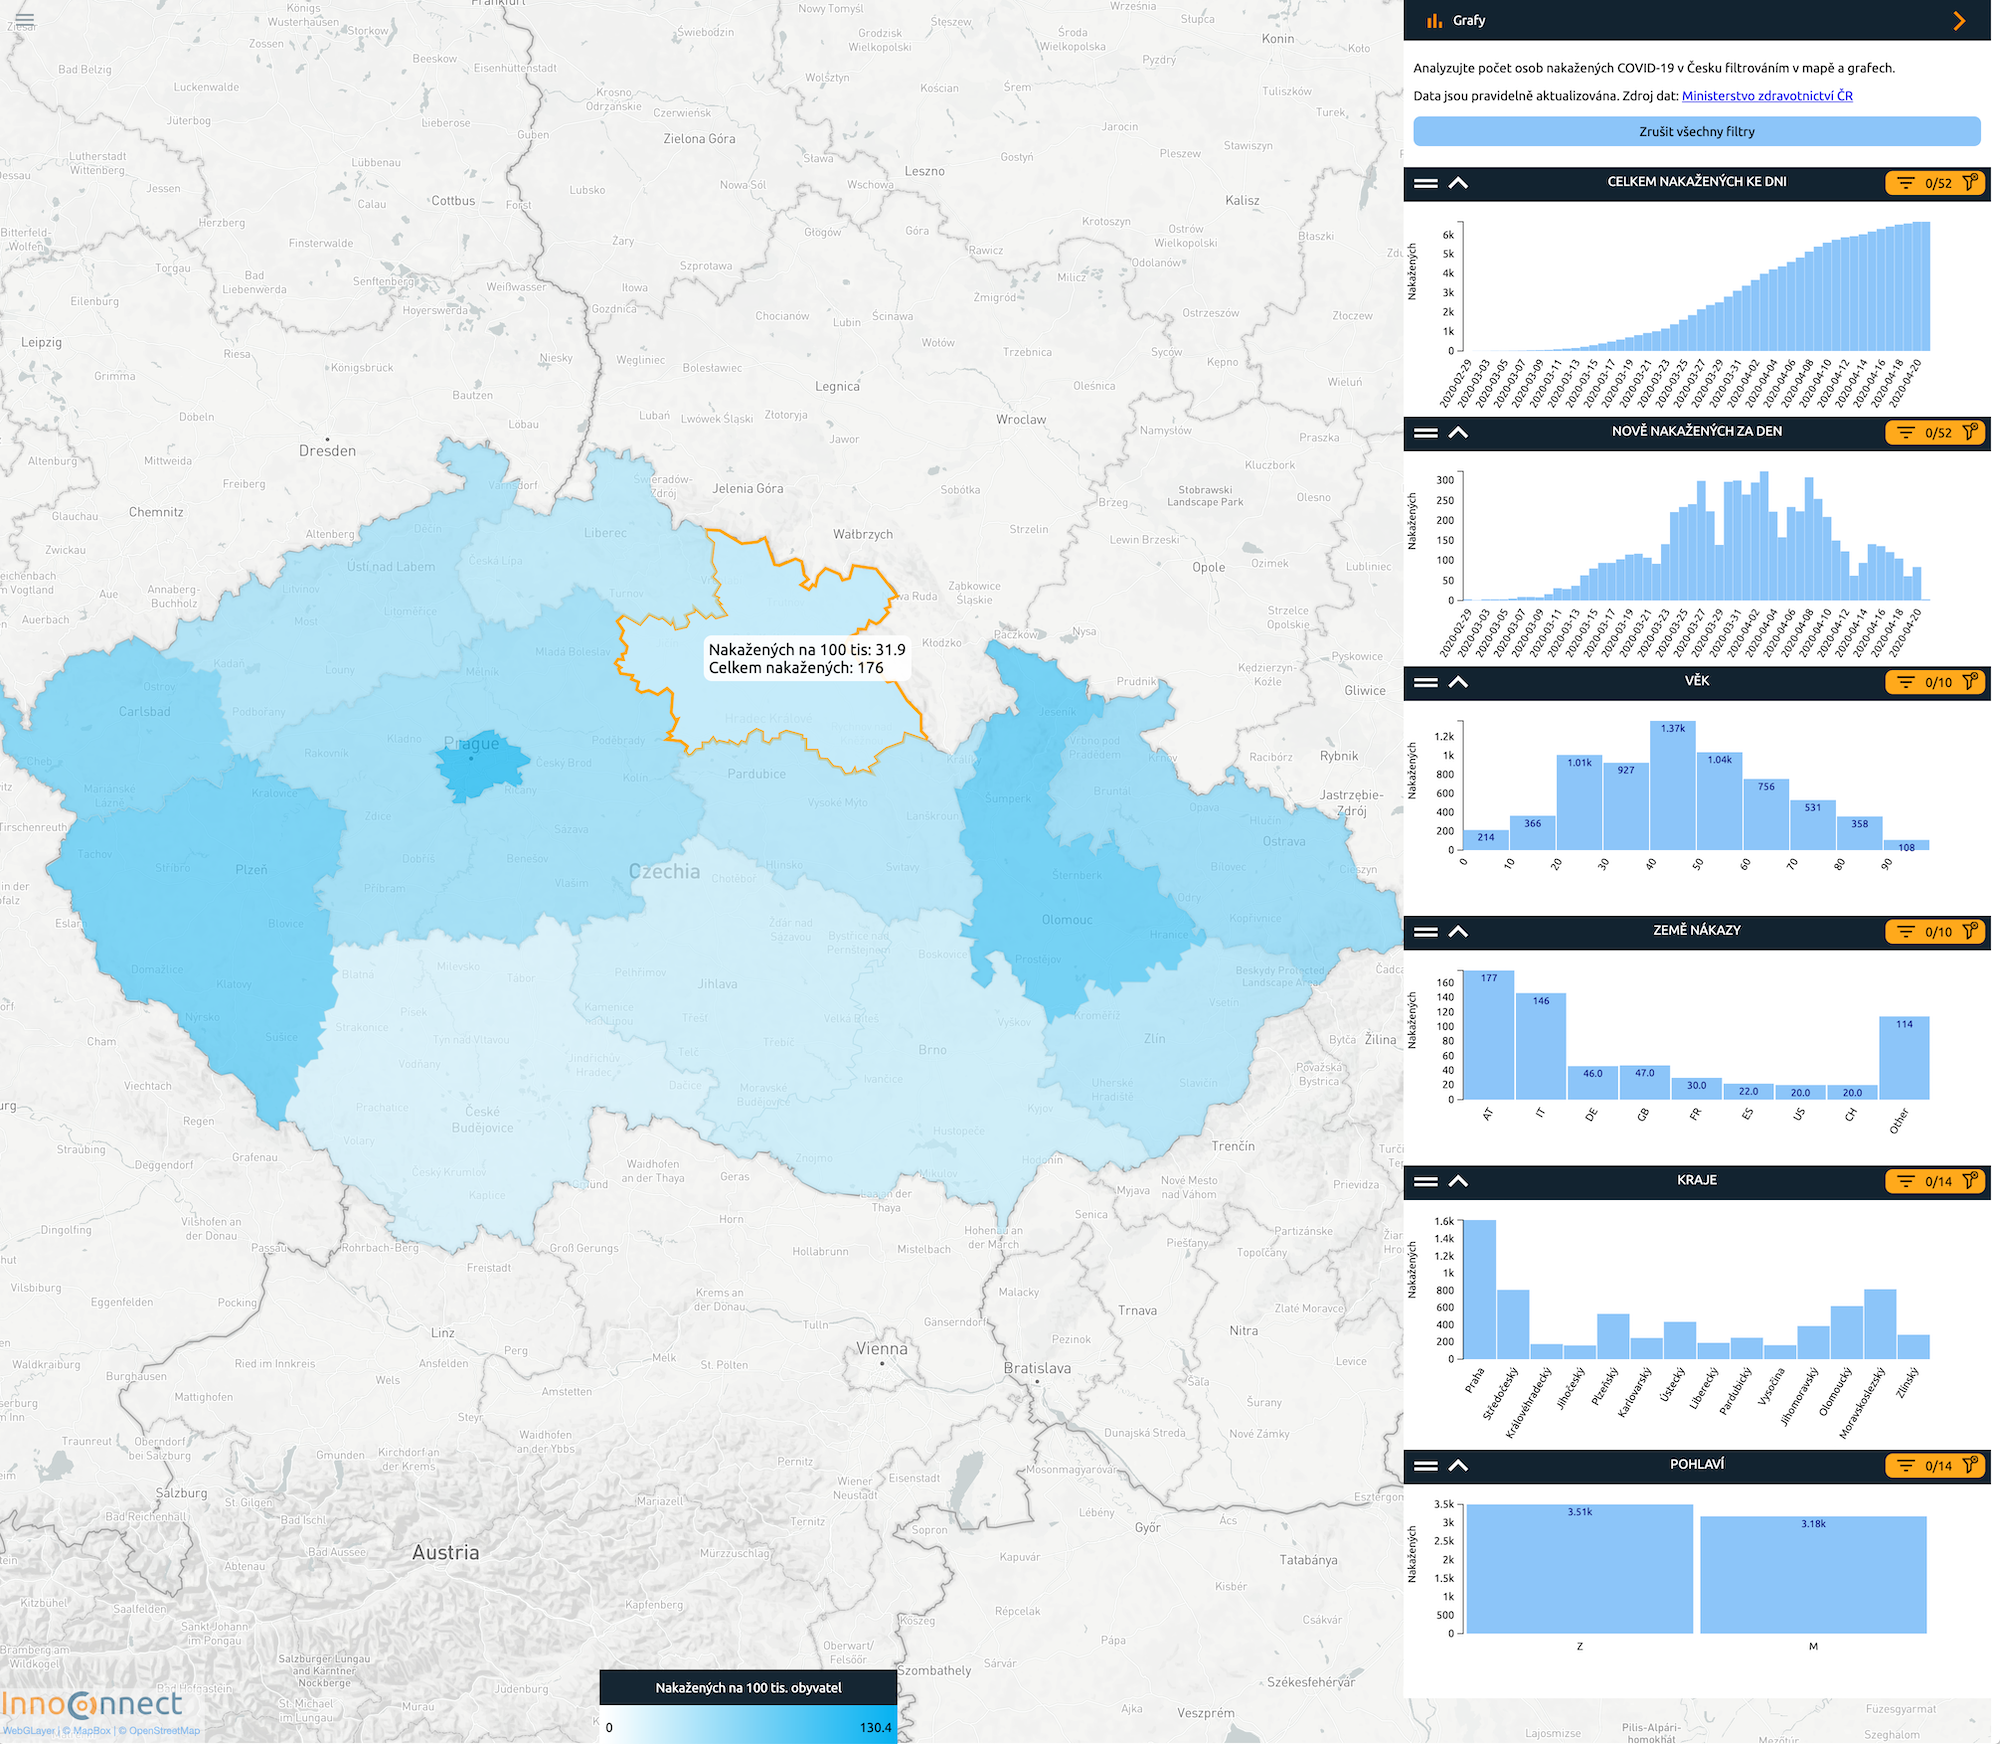Collapse the CELKEM NAKAŽENÝCH KE DNI chart
The height and width of the screenshot is (1744, 2000).
(x=1458, y=183)
